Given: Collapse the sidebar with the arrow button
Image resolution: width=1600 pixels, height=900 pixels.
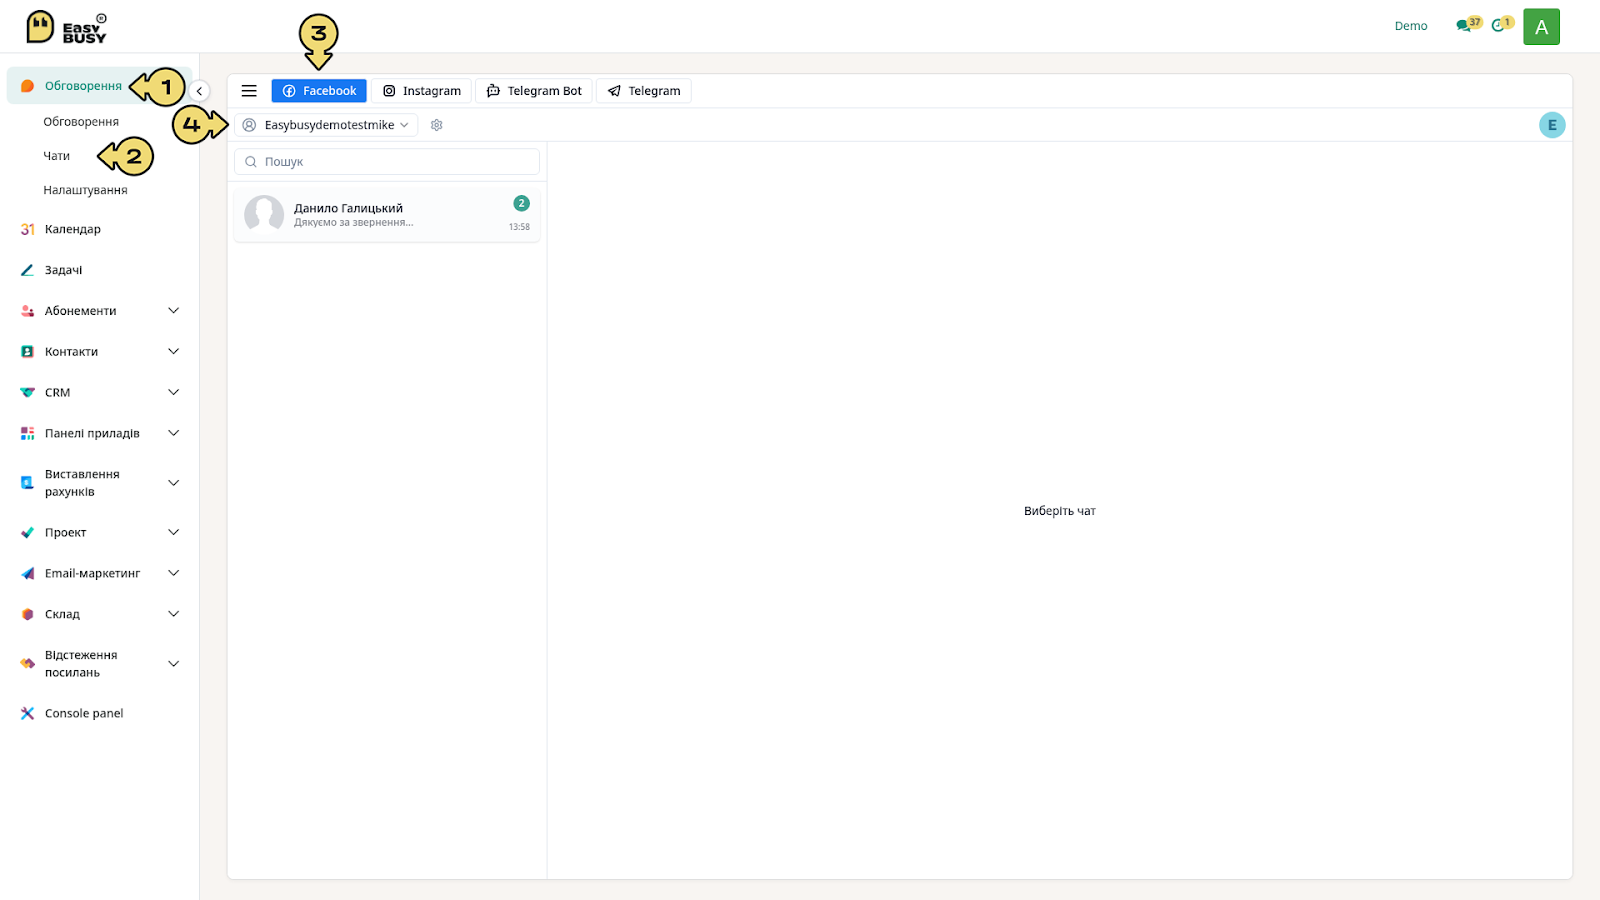Looking at the screenshot, I should pos(199,91).
